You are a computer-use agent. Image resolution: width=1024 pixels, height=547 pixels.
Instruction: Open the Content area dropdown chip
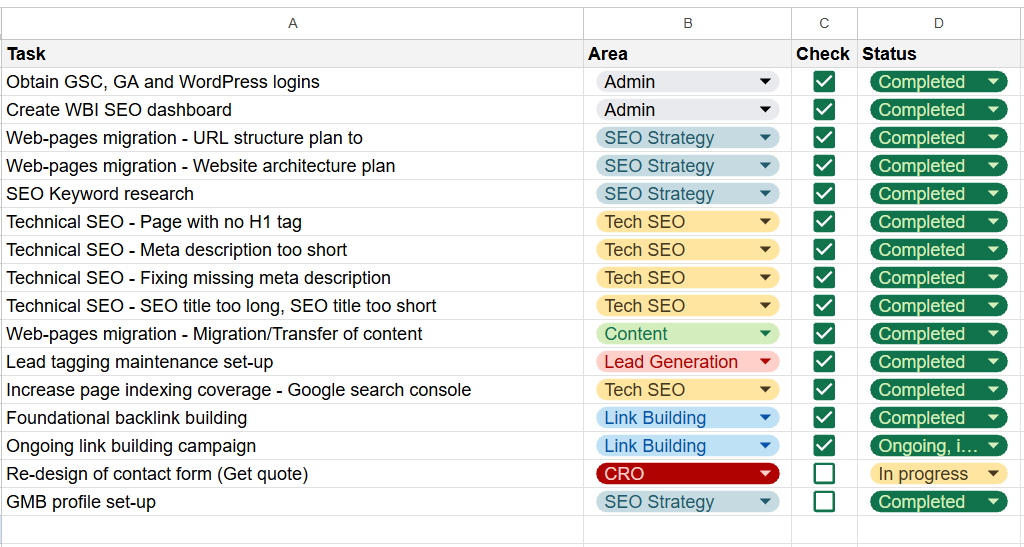tap(766, 334)
